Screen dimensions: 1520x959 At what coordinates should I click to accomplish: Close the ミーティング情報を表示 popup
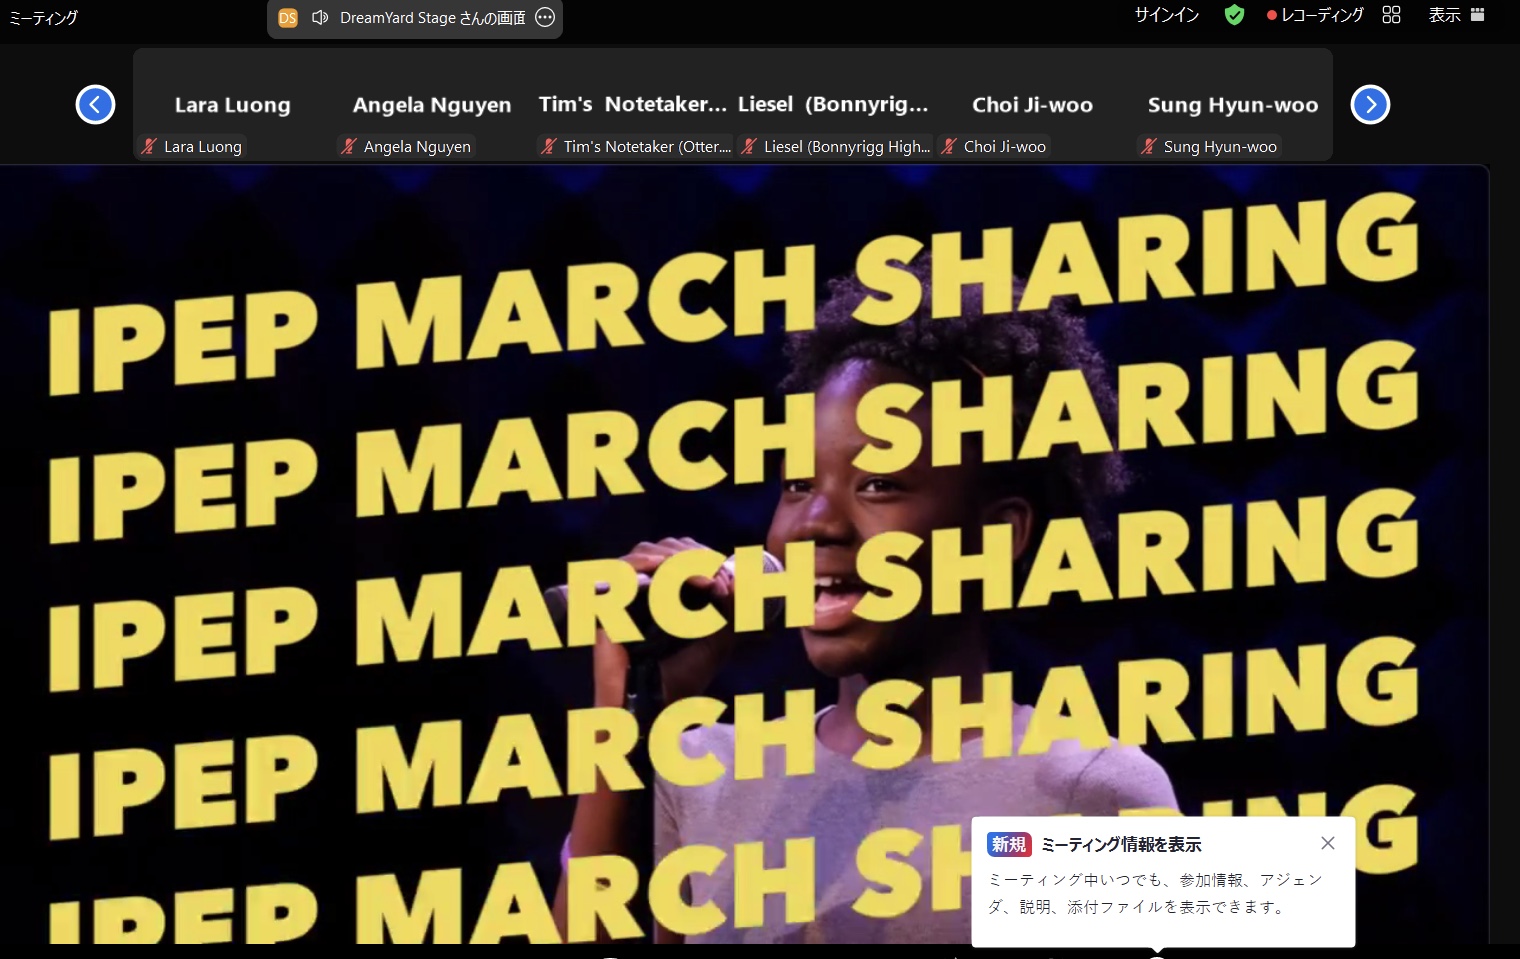(1327, 843)
